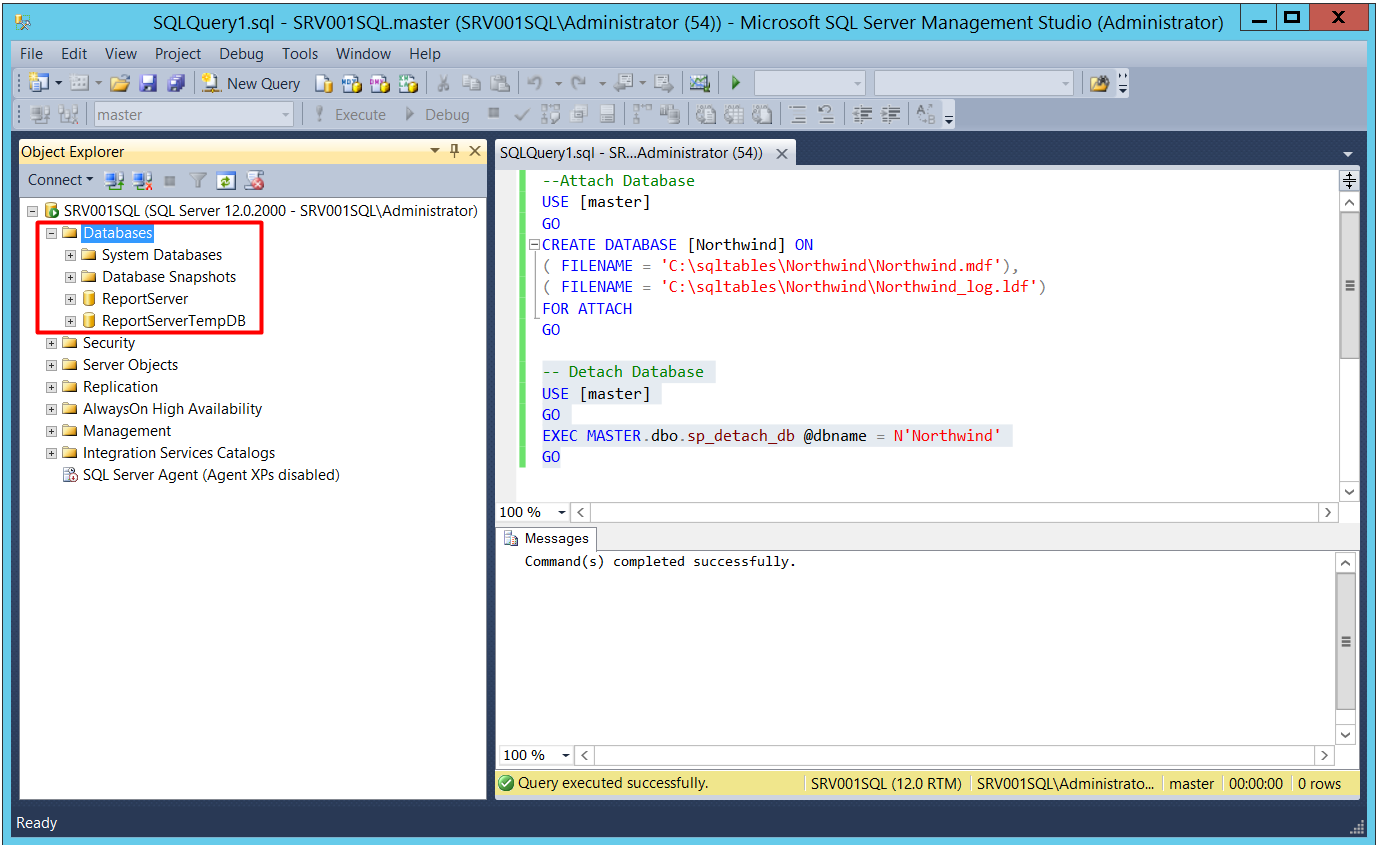Image resolution: width=1380 pixels, height=845 pixels.
Task: Click Change Connection icon in SQL toolbar
Action: [x=69, y=114]
